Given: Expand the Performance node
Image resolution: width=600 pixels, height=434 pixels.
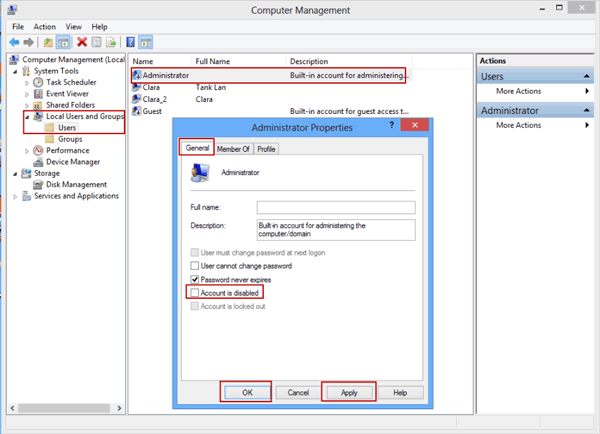Looking at the screenshot, I should pos(27,151).
